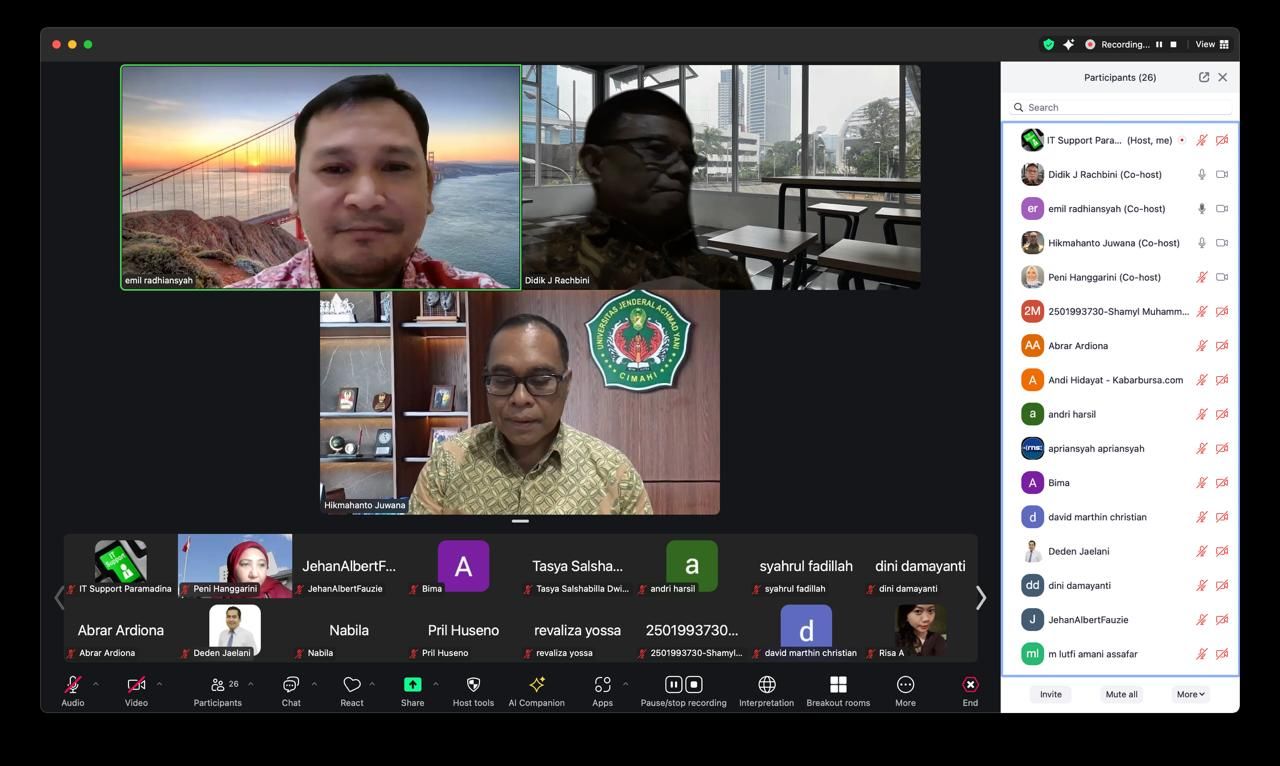Open the Apps panel
This screenshot has width=1280, height=766.
[602, 690]
